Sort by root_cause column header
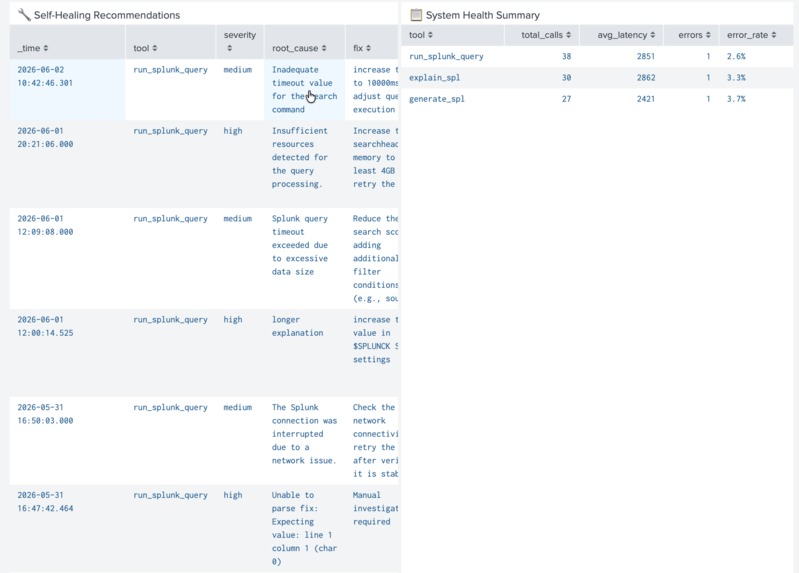The width and height of the screenshot is (799, 573). (299, 48)
